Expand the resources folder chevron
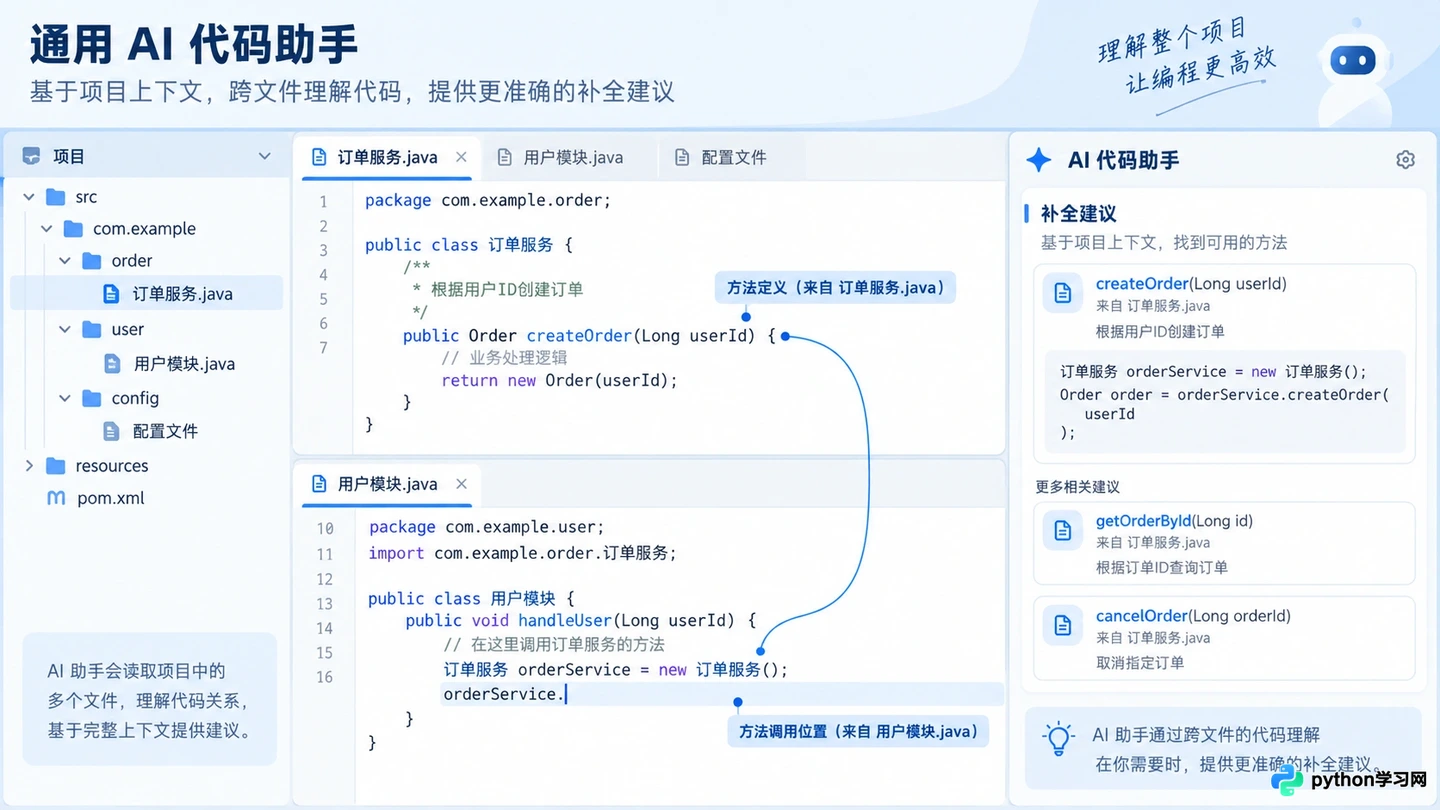Image resolution: width=1440 pixels, height=810 pixels. [29, 466]
